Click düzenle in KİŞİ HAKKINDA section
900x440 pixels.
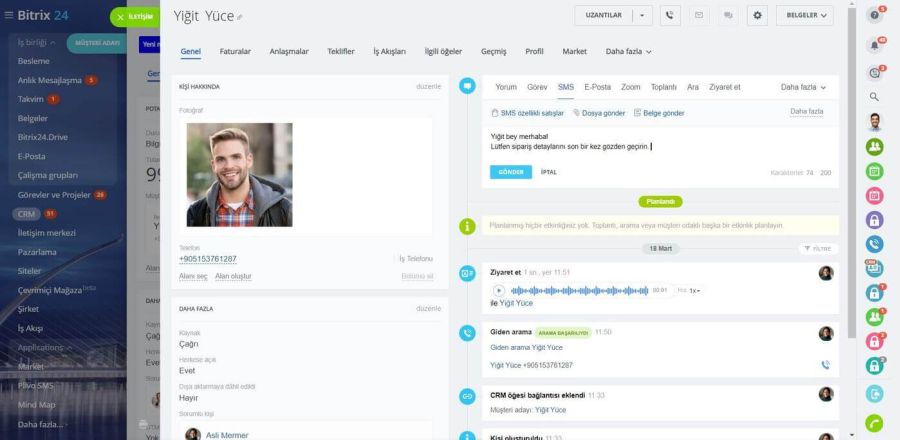(x=429, y=87)
